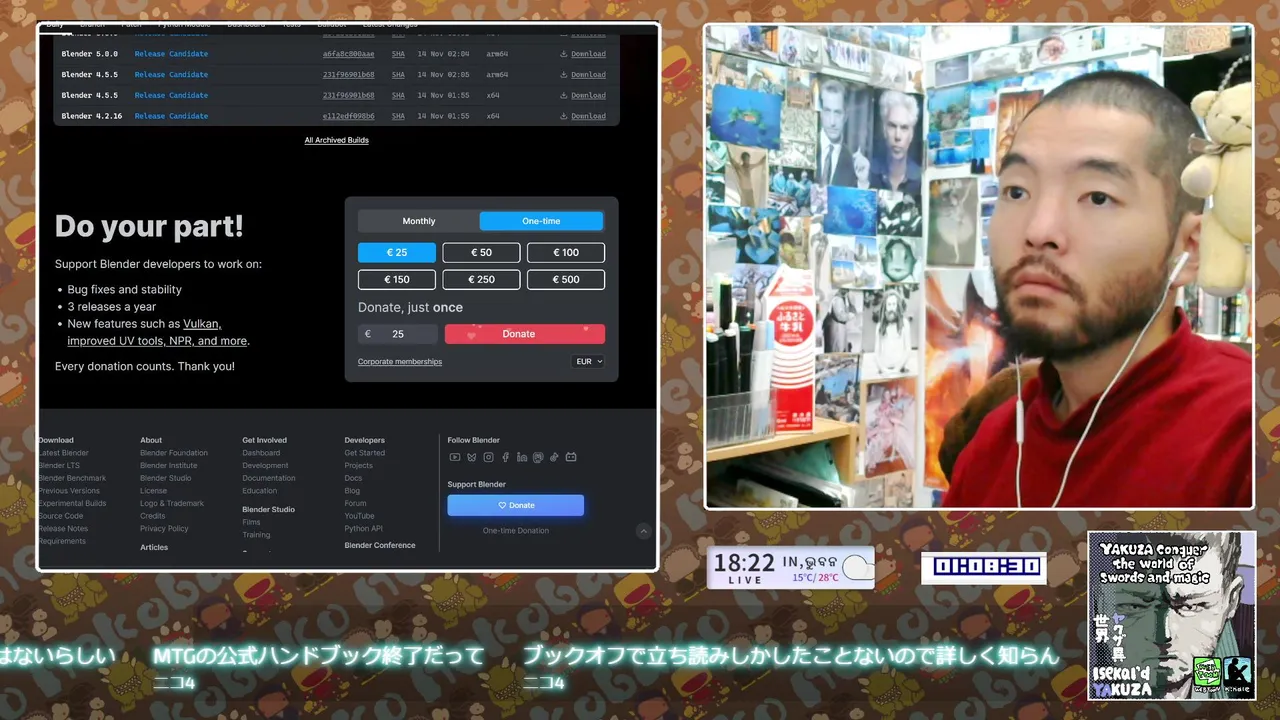Click the 18:22 LIVE clock widget
This screenshot has height=720, width=1280.
(791, 567)
